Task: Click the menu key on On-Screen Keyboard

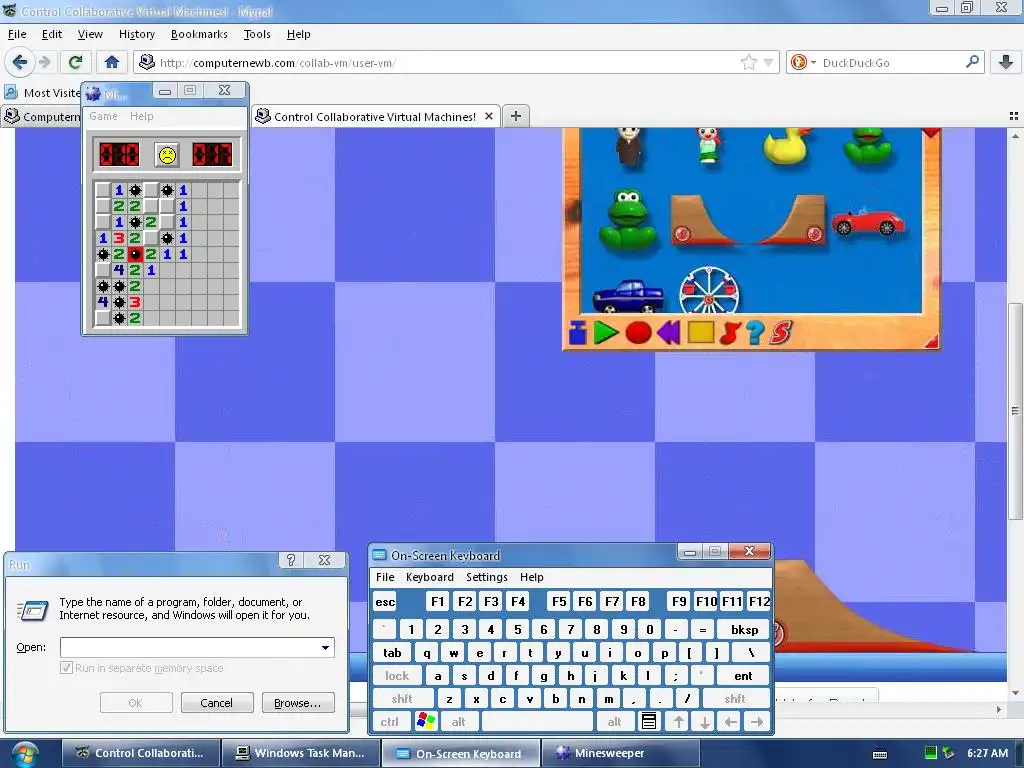Action: tap(648, 722)
